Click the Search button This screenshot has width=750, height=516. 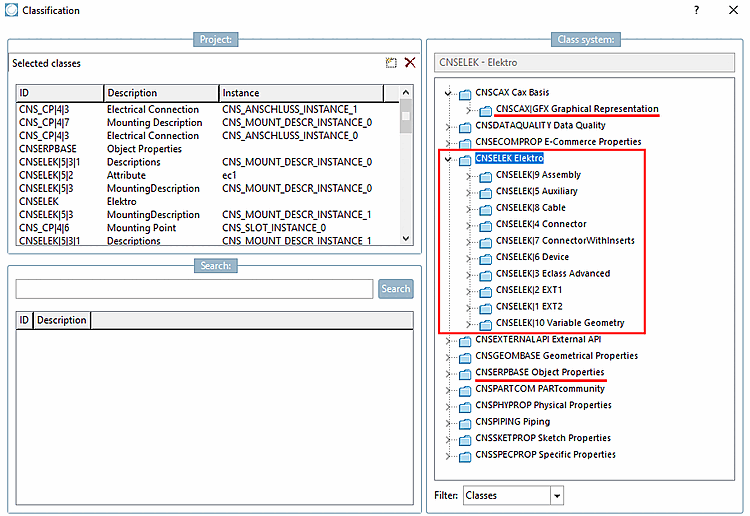(x=396, y=289)
